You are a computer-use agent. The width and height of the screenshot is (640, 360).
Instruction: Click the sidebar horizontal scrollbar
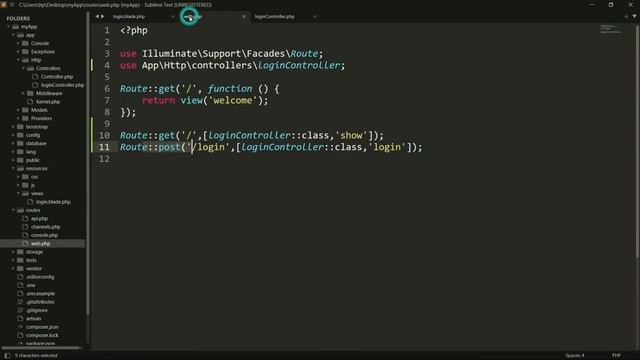[41, 348]
